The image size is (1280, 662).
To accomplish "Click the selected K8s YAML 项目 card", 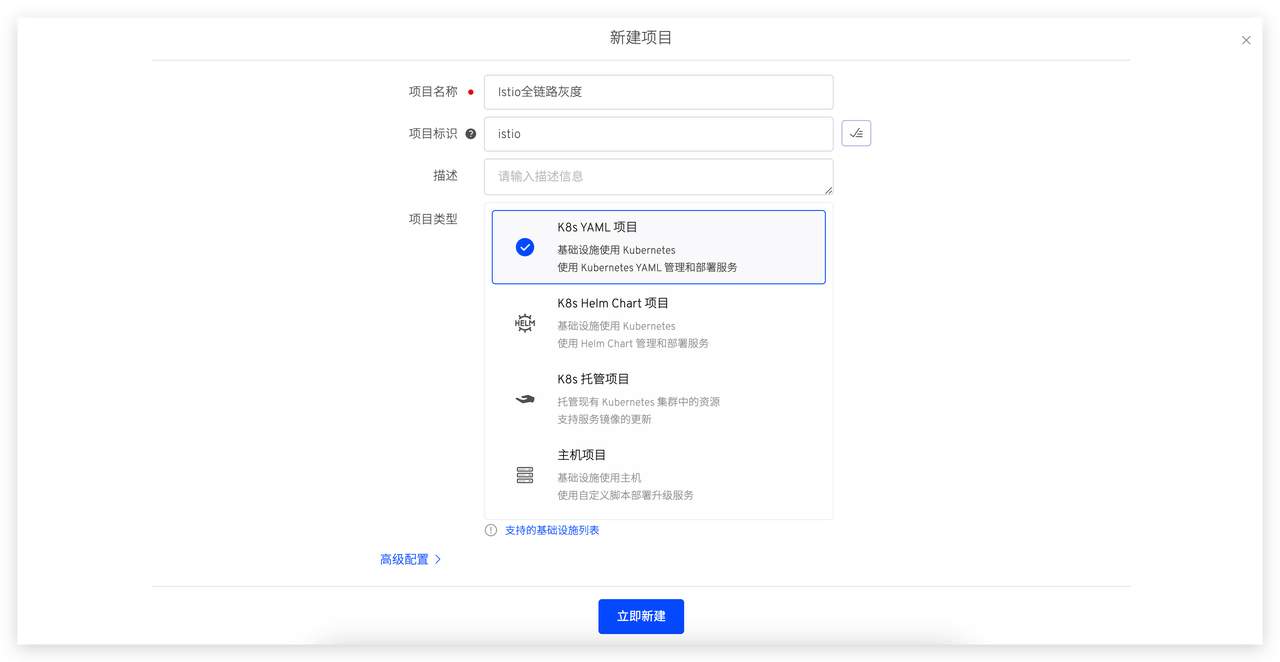I will pyautogui.click(x=658, y=246).
